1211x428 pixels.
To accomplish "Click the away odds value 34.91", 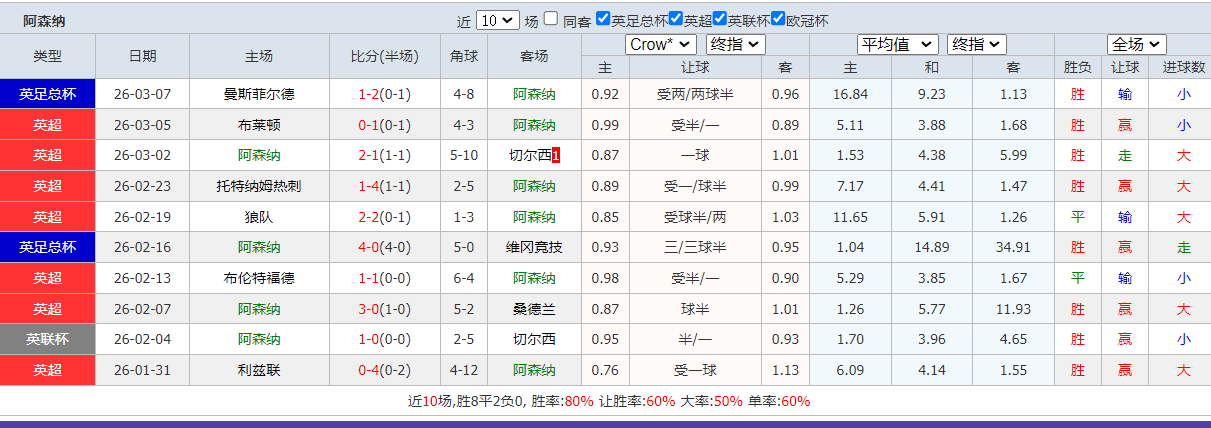I will [1013, 247].
